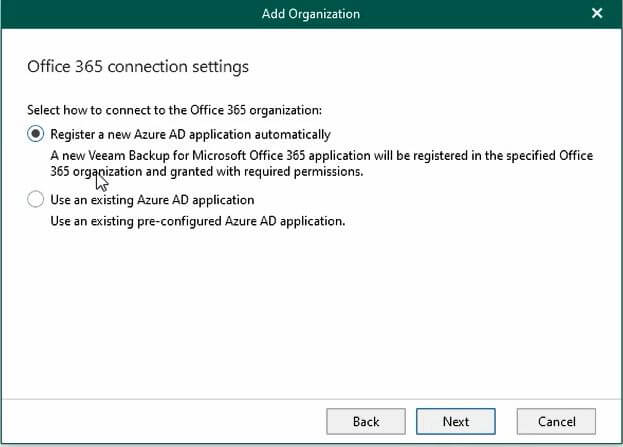Click the word 'automatically' in the first option

pos(294,134)
